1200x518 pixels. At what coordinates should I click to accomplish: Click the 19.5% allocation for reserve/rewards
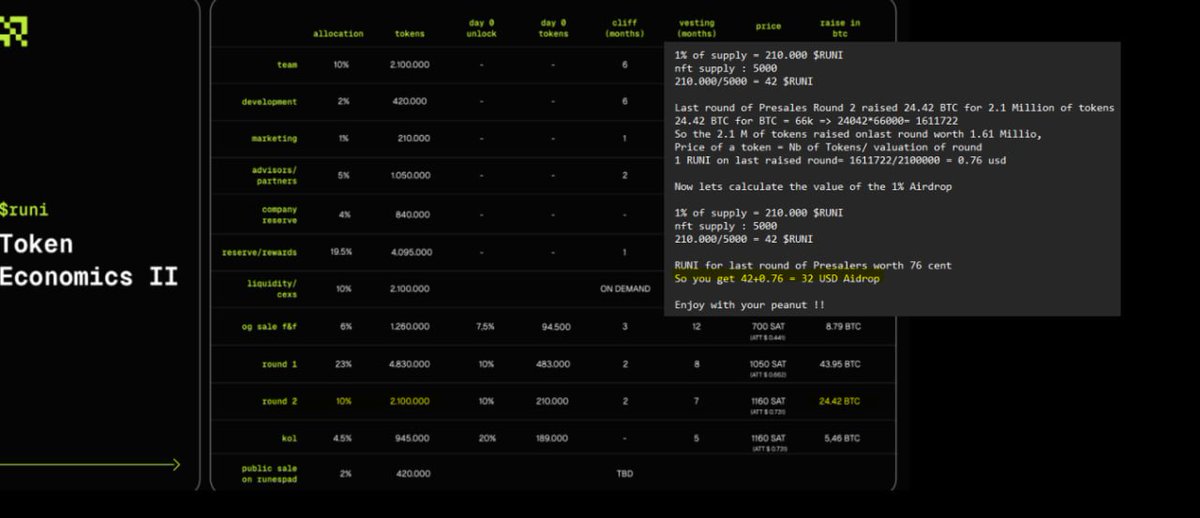(x=343, y=252)
